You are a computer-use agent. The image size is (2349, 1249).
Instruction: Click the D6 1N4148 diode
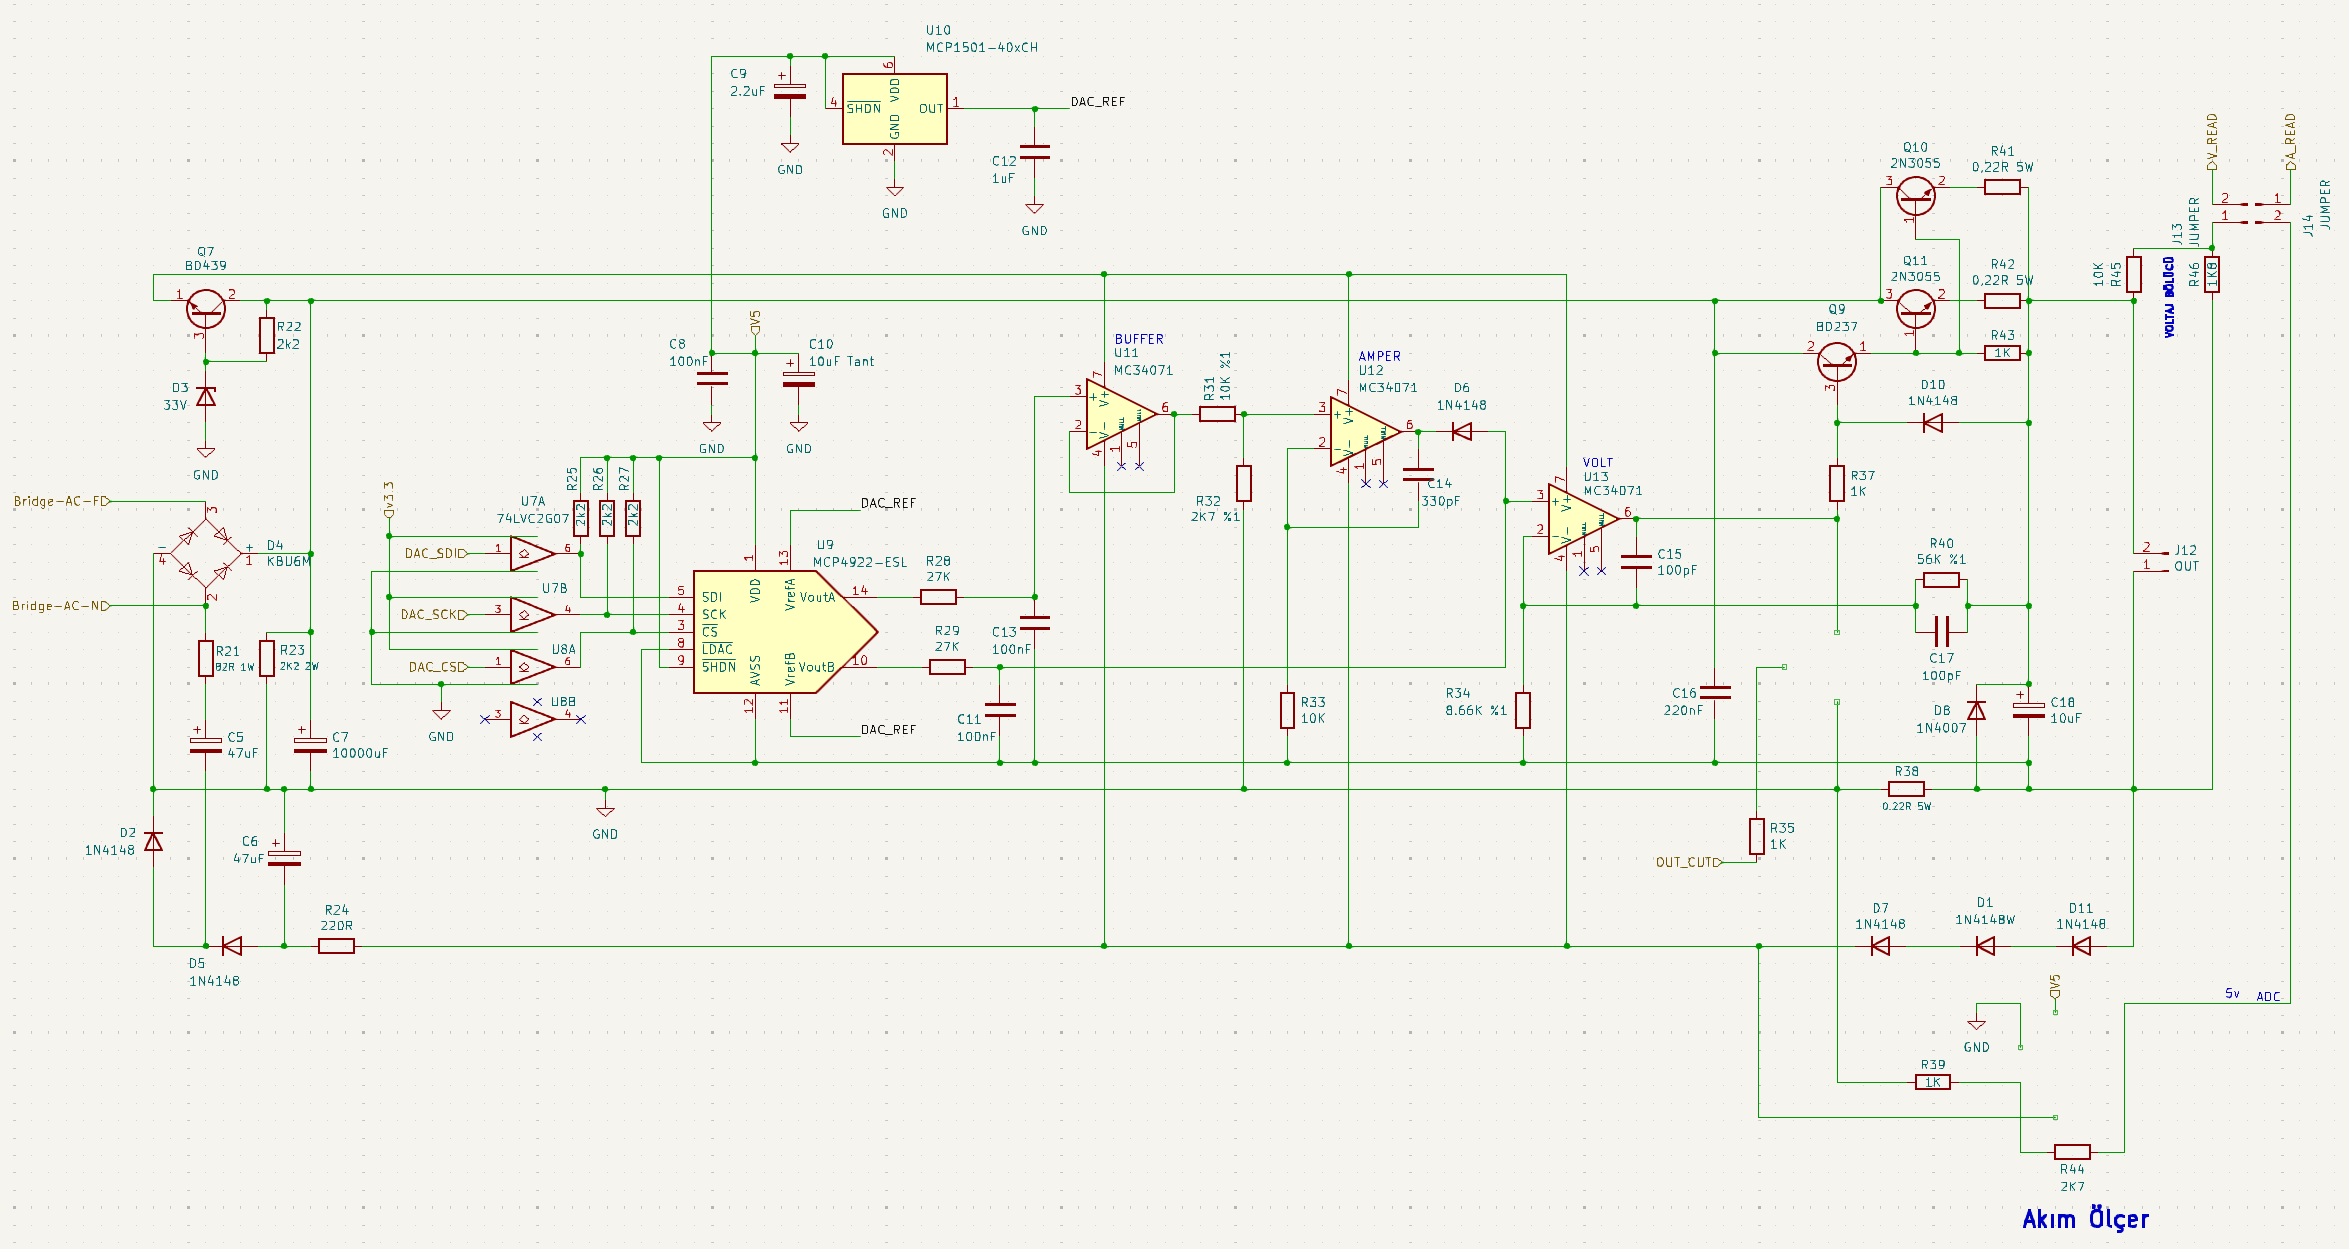coord(1462,432)
